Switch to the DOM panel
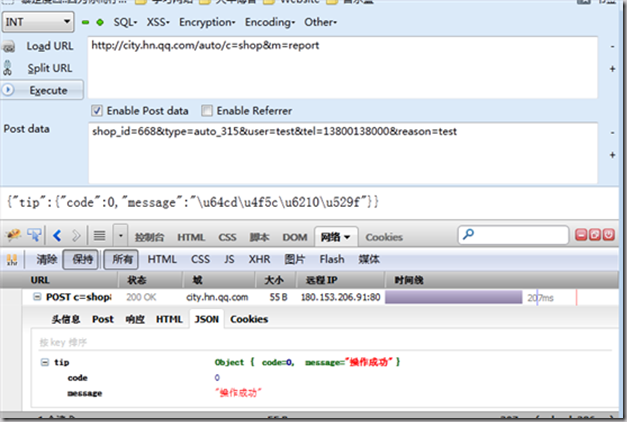Viewport: 627px width, 422px height. [x=295, y=237]
